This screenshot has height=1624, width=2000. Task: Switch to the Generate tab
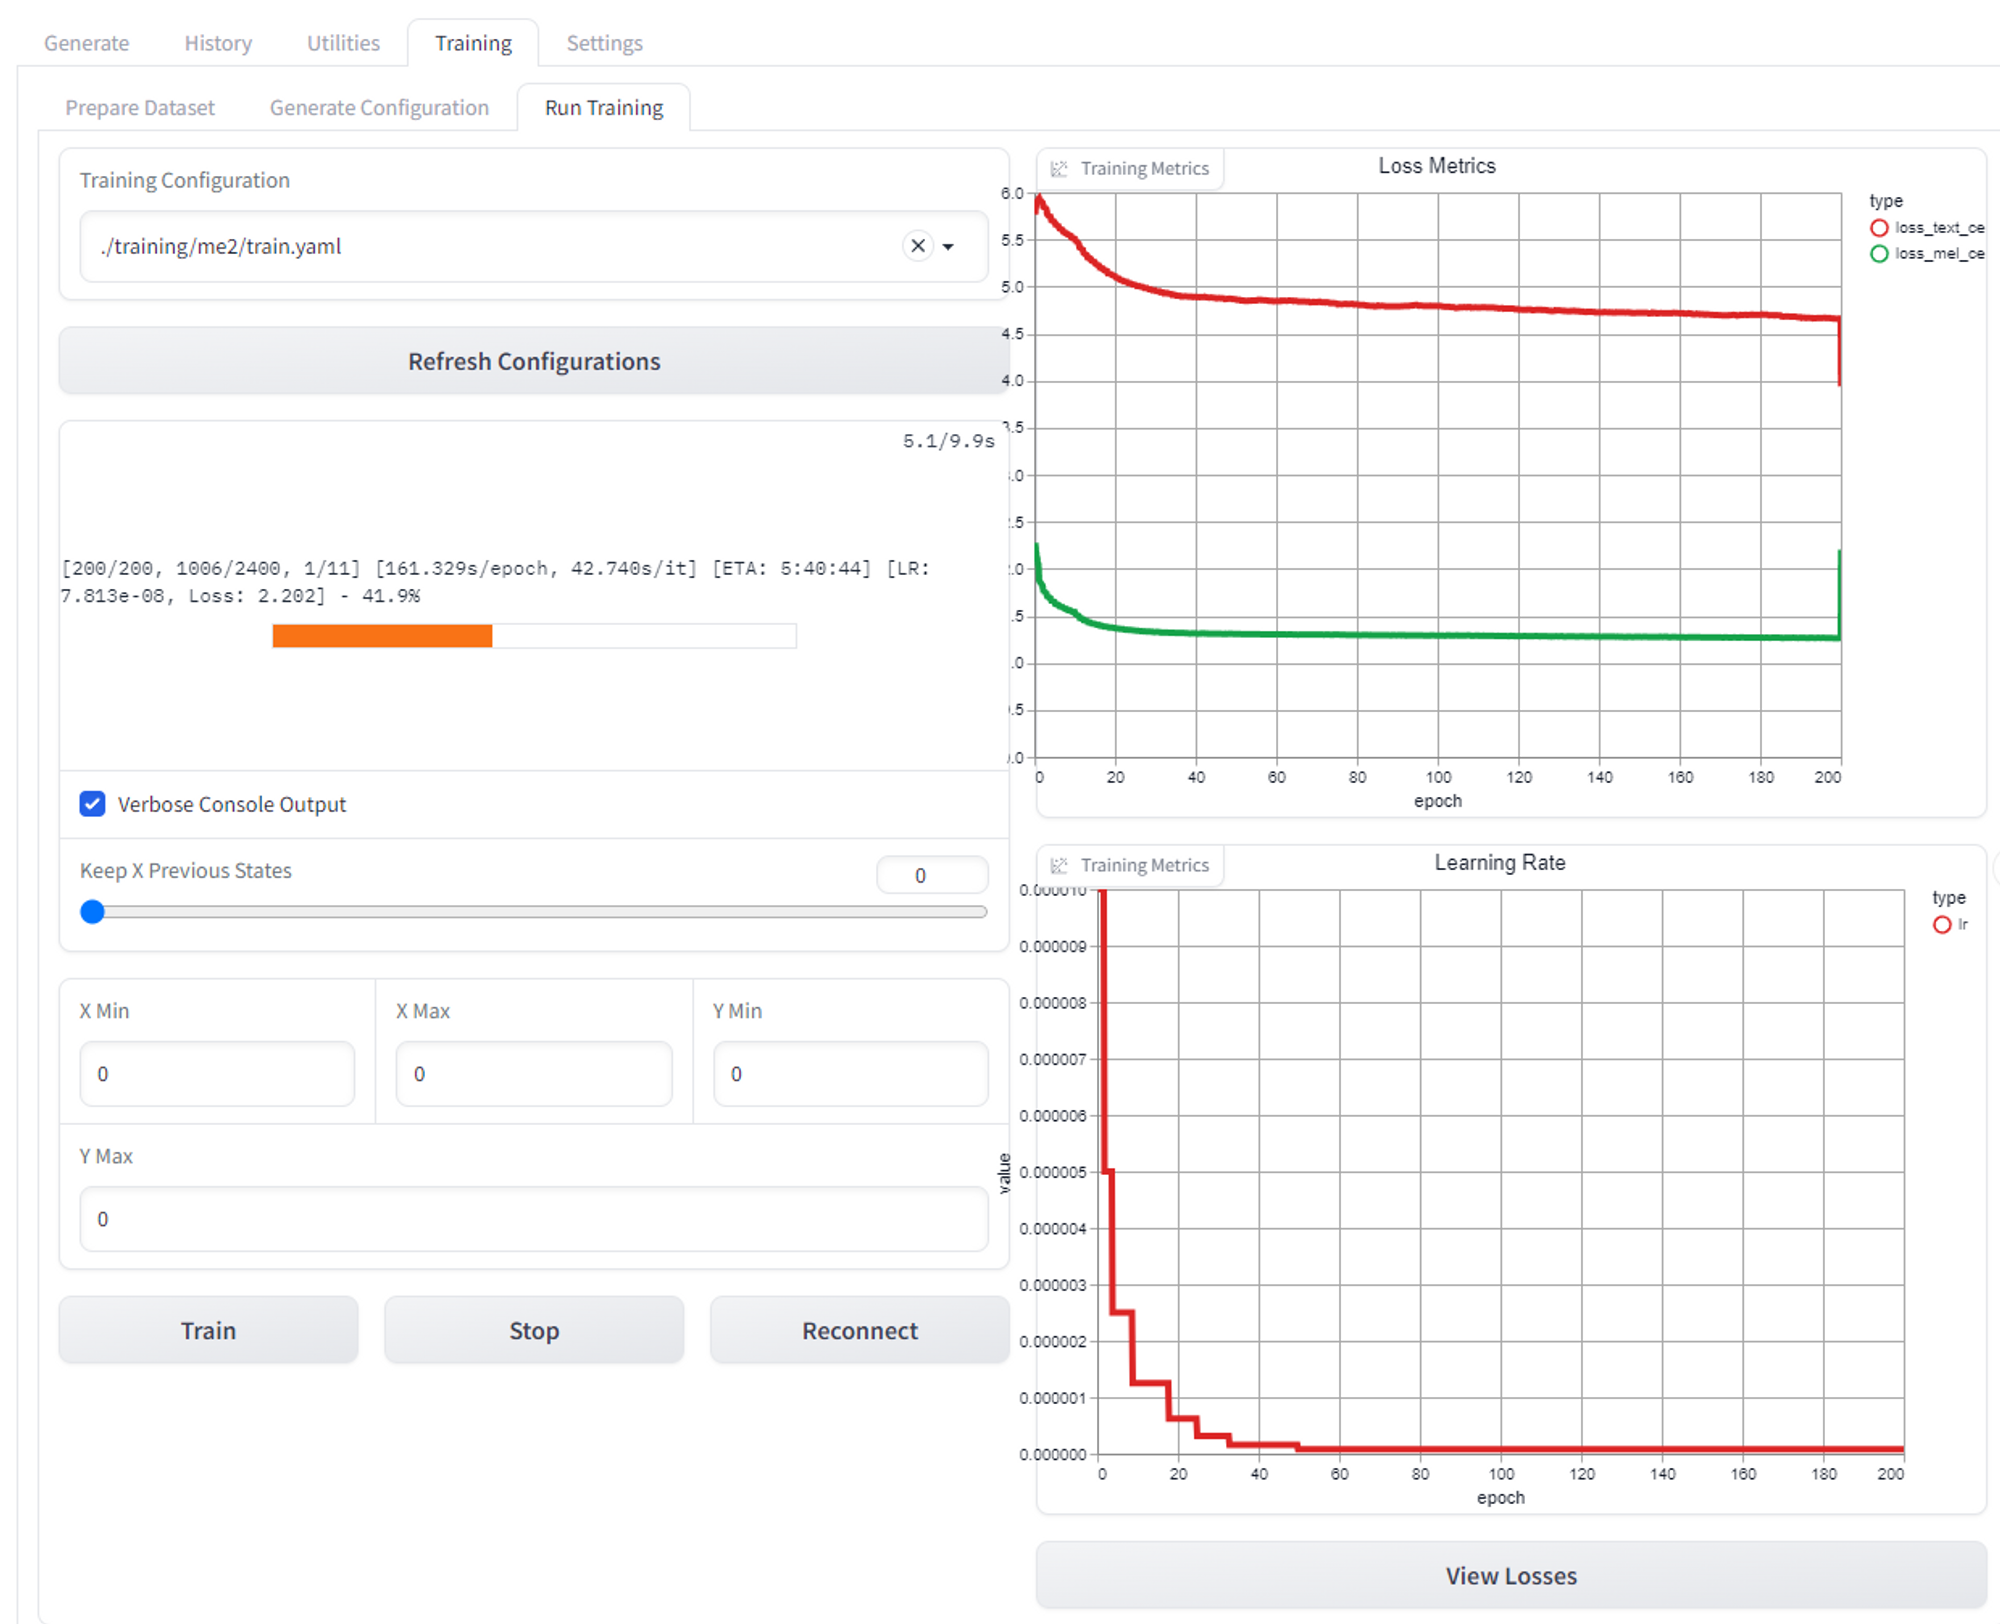point(87,43)
